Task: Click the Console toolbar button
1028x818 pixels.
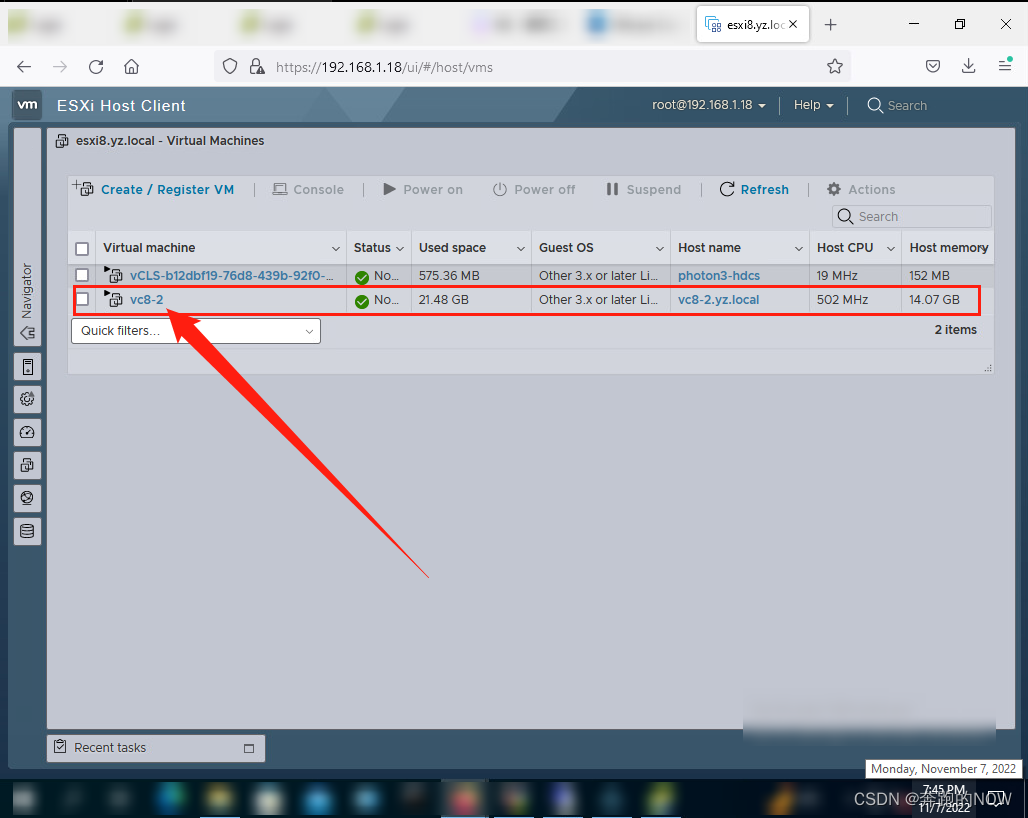Action: [x=308, y=189]
